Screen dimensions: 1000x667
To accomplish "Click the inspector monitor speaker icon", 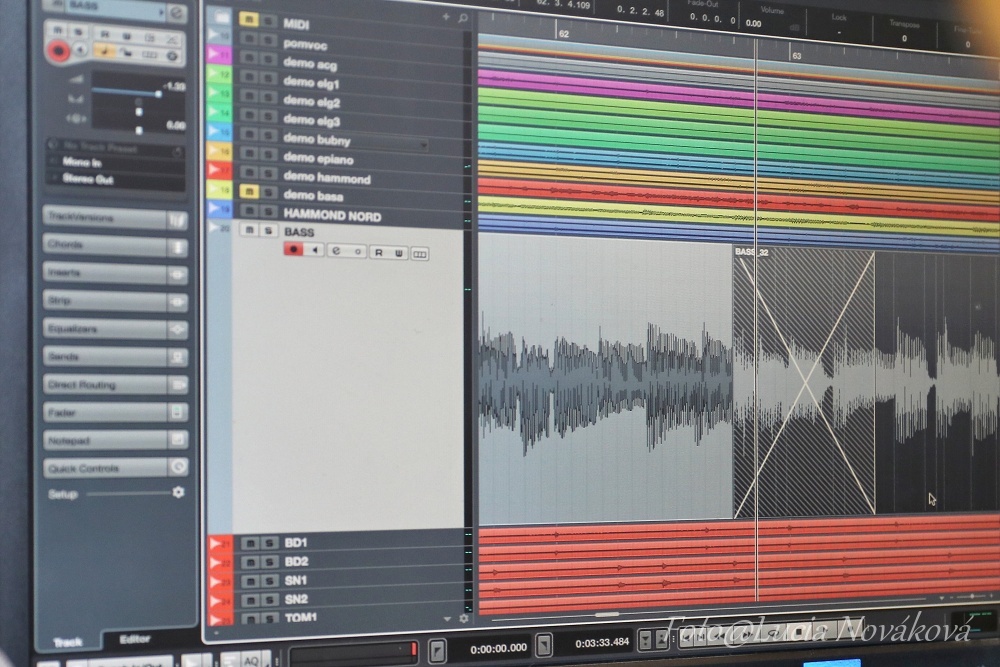I will tap(80, 50).
